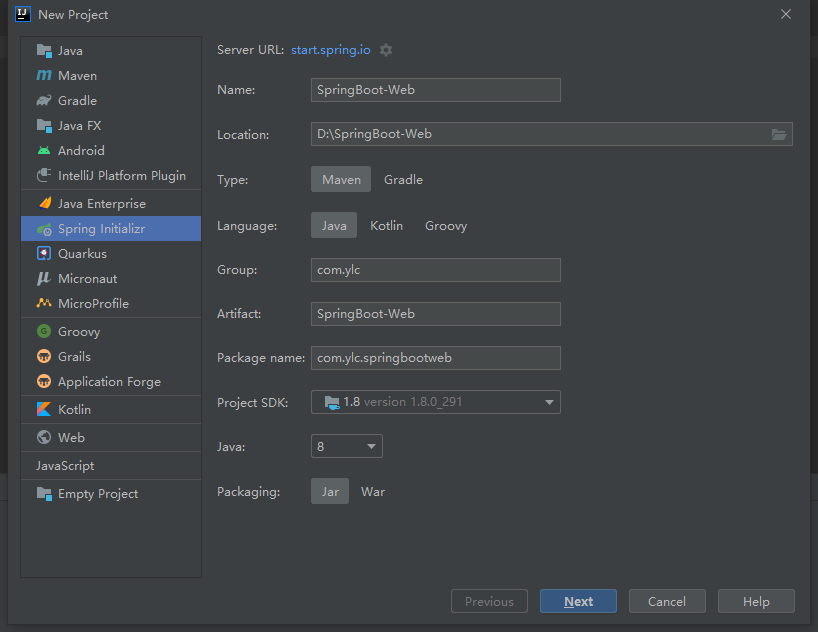Close the New Project dialog
818x632 pixels.
coord(786,14)
